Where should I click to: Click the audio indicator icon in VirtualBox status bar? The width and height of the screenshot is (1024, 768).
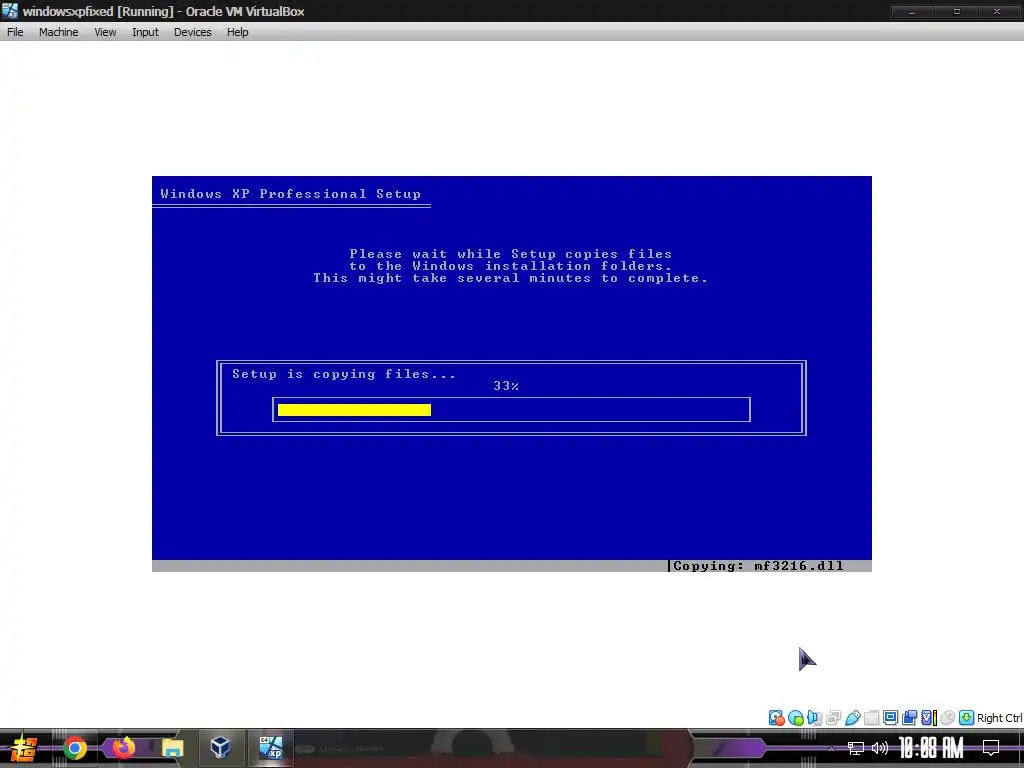coord(814,718)
